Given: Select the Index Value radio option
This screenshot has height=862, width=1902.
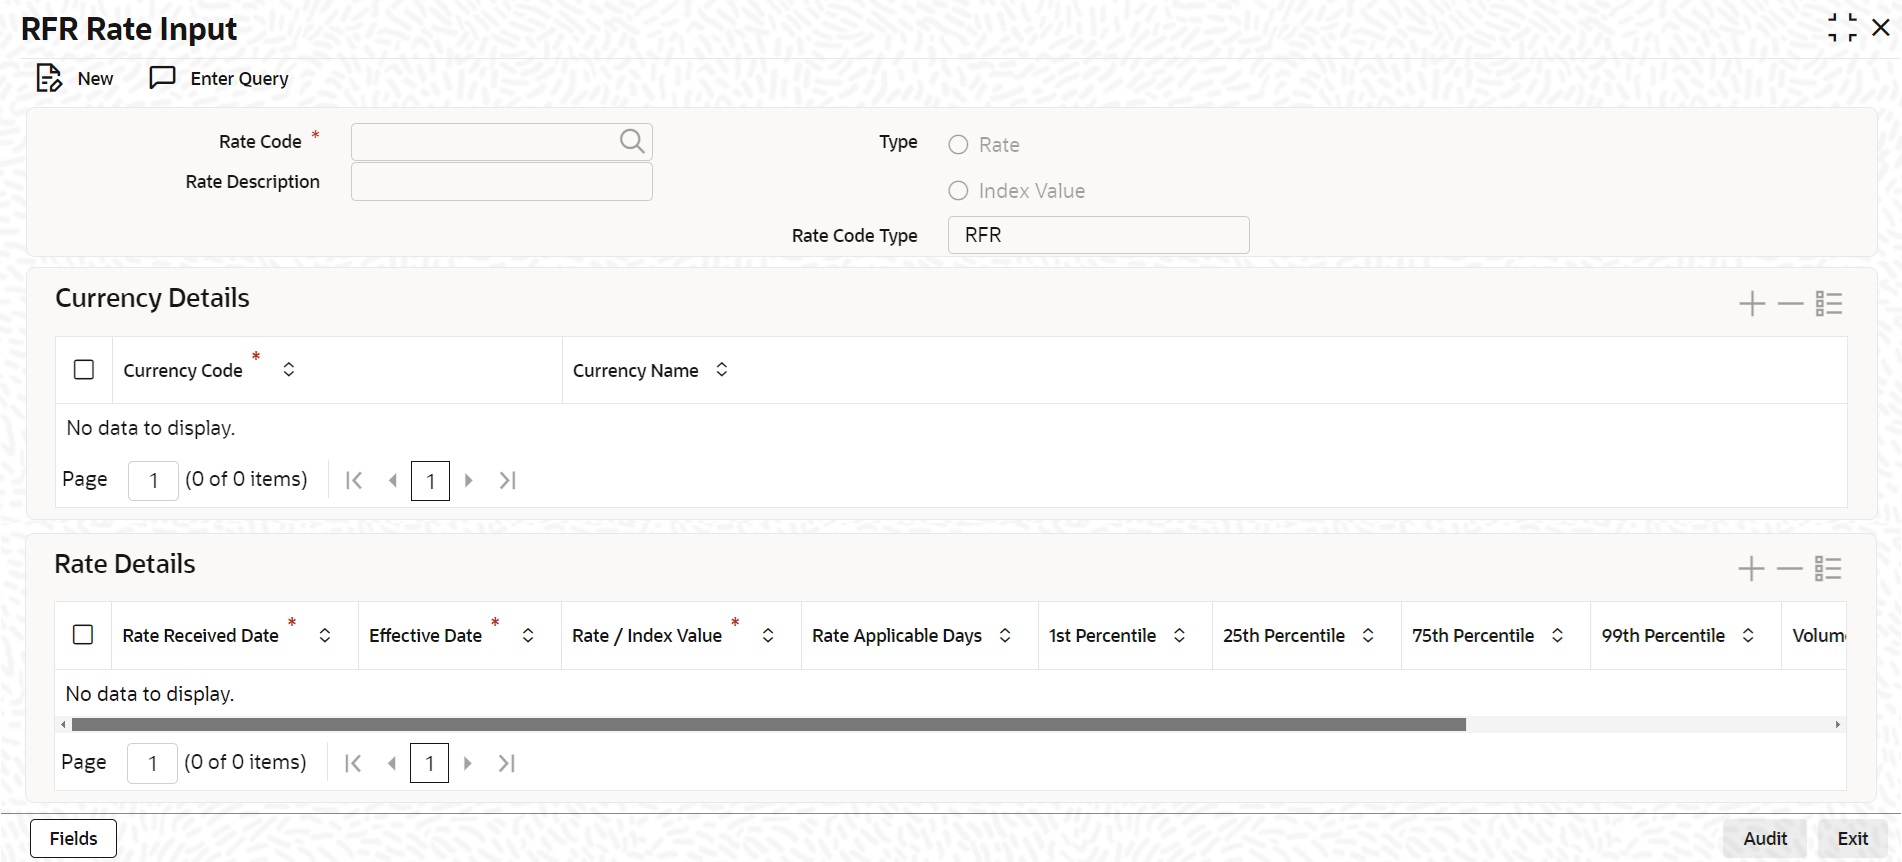Looking at the screenshot, I should [x=958, y=191].
